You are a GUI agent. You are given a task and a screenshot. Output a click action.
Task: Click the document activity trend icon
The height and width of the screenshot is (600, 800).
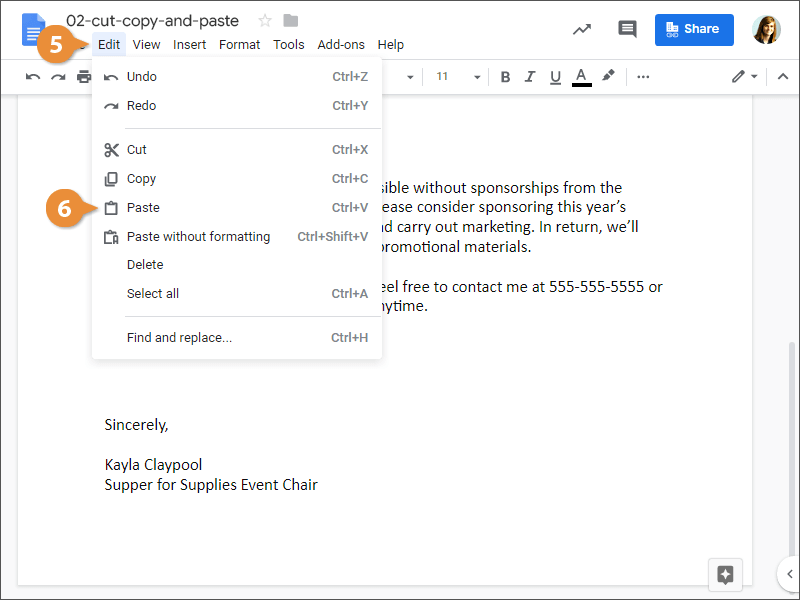pyautogui.click(x=582, y=29)
